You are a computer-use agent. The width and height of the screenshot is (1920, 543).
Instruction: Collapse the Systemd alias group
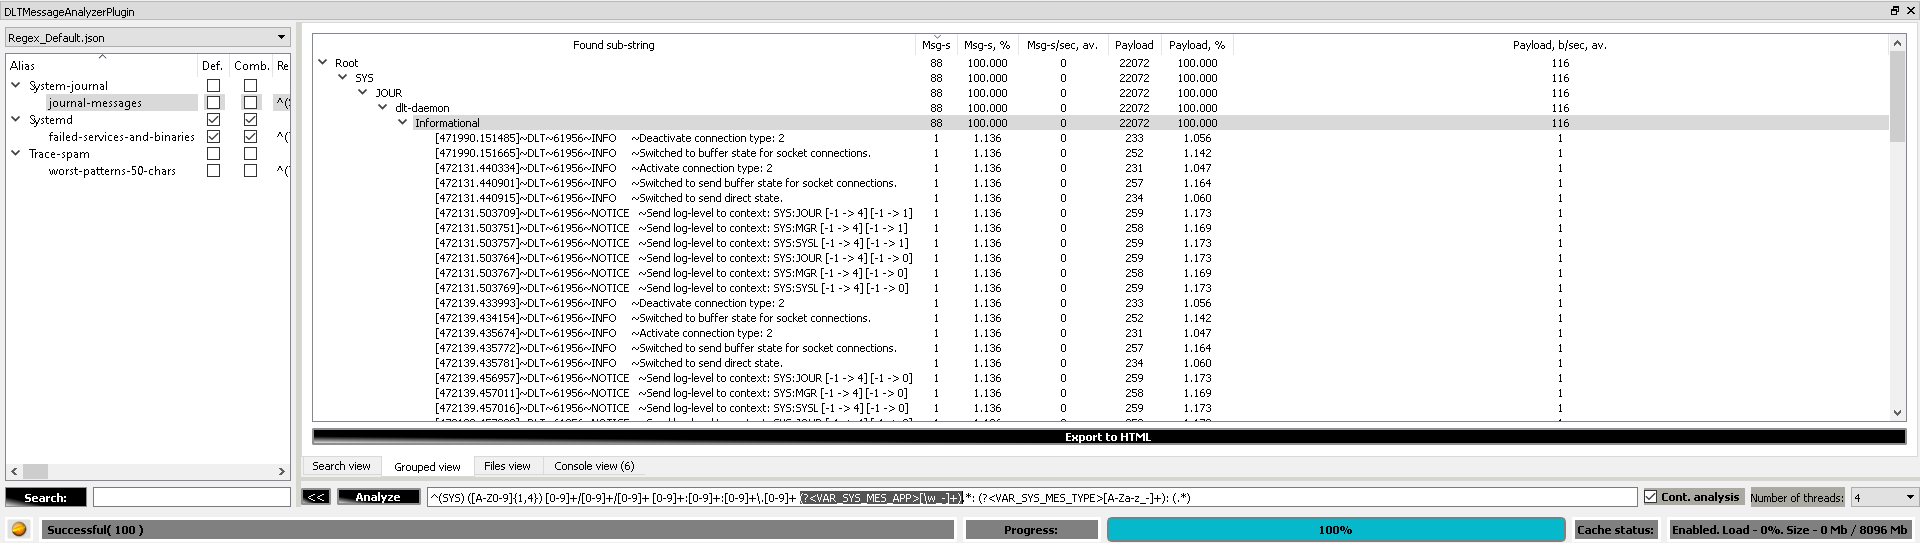[16, 119]
